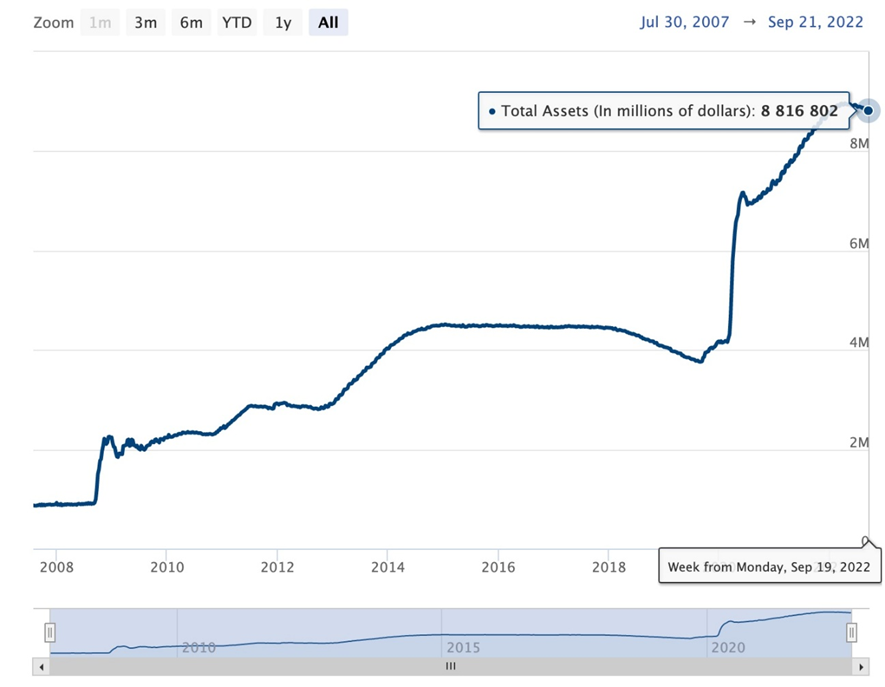Click the scrollbar grip in navigator
Viewport: 885px width, 687px height.
click(x=450, y=665)
